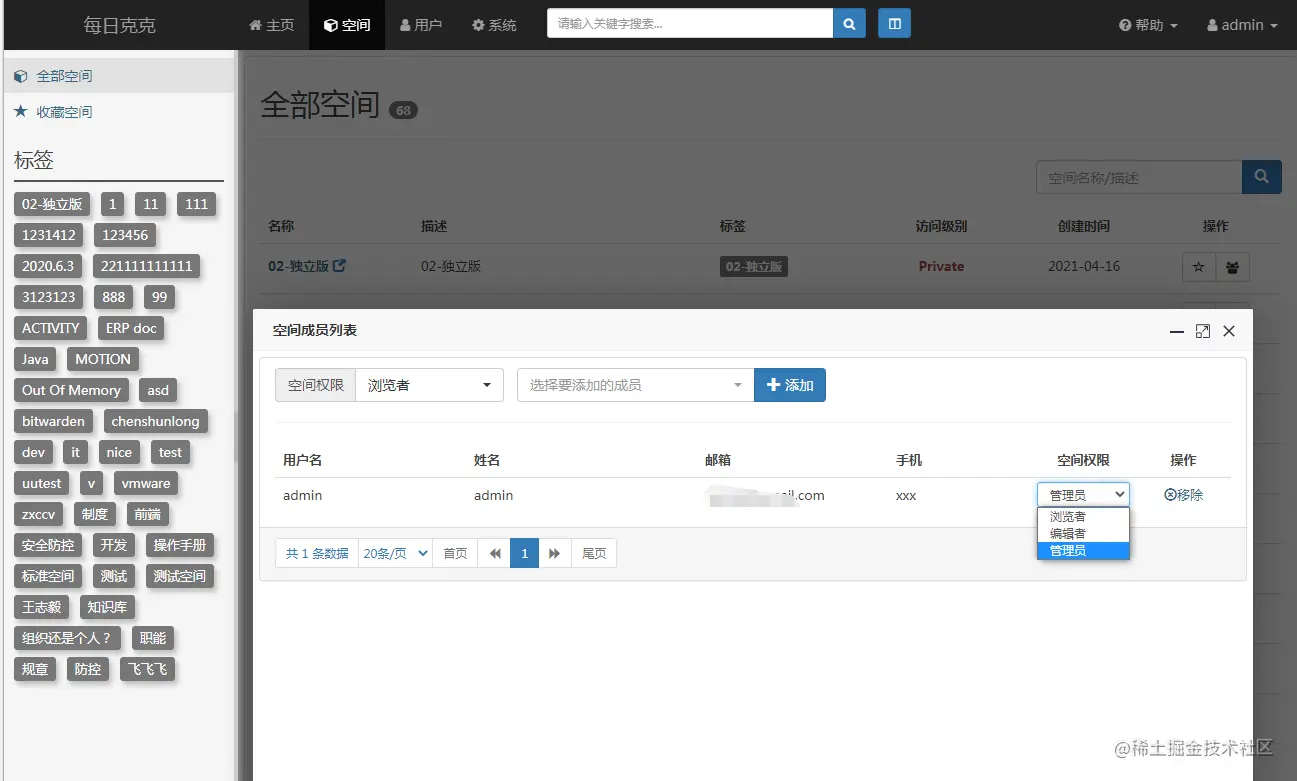Screen dimensions: 1297x781
Task: Go to next page double-arrow in pagination
Action: (555, 553)
